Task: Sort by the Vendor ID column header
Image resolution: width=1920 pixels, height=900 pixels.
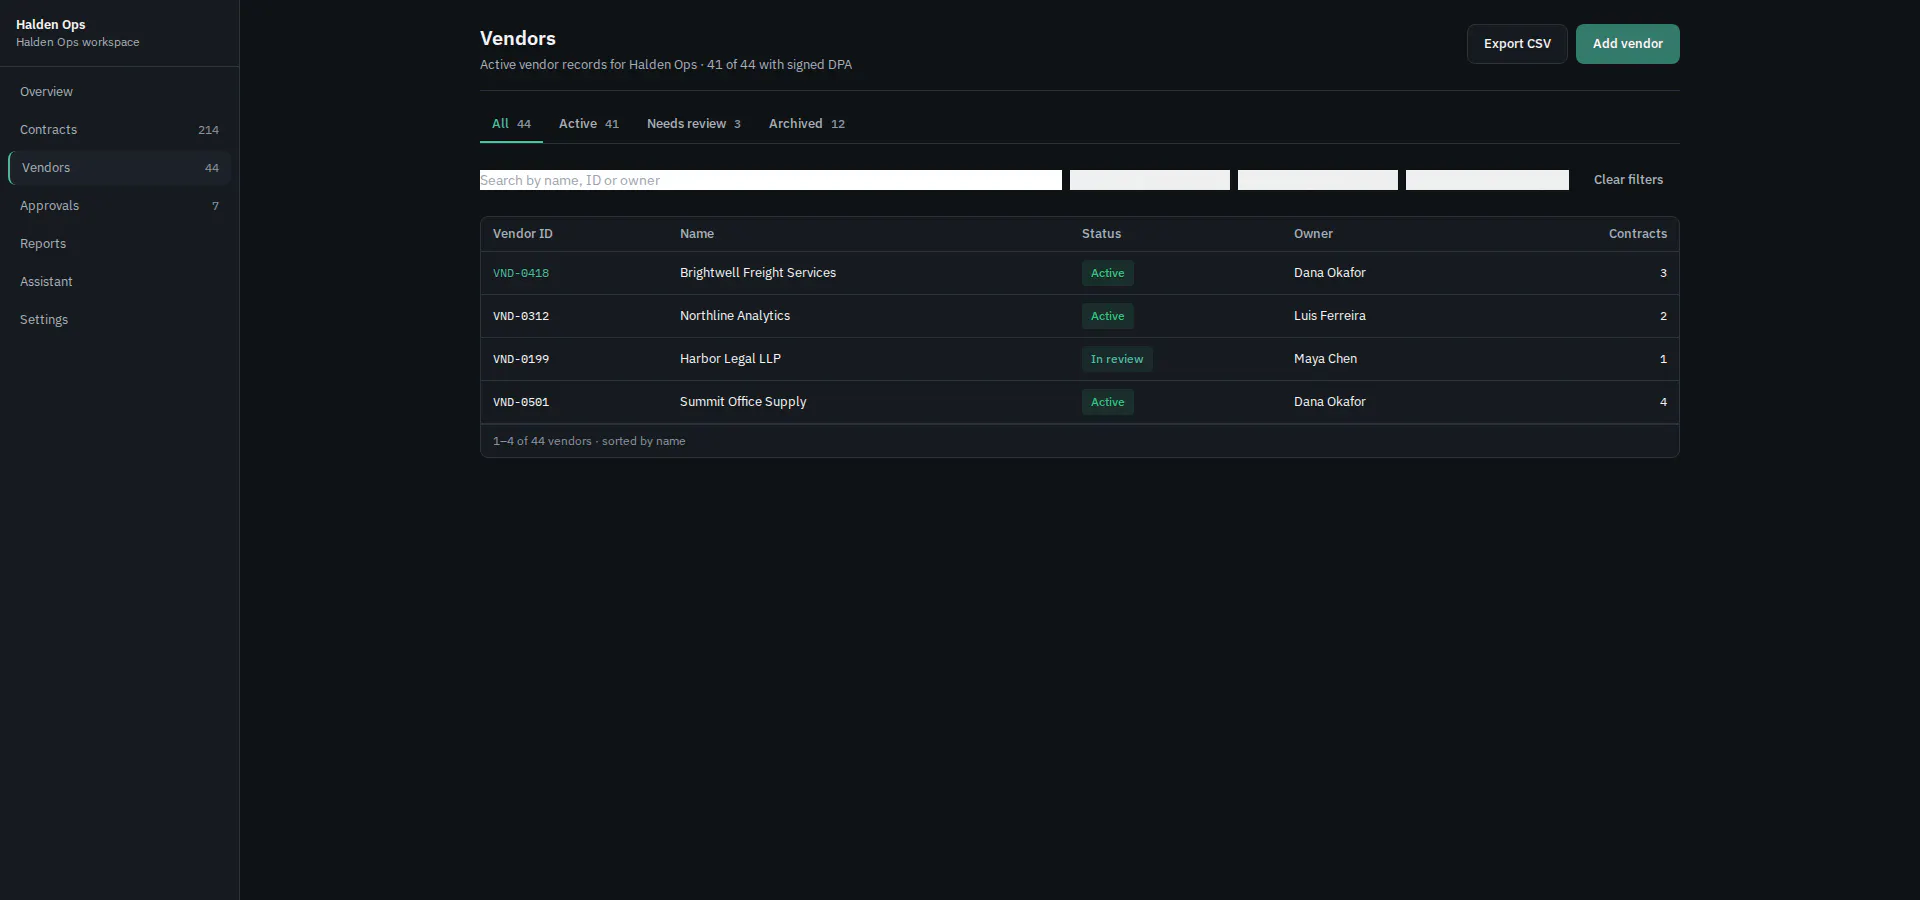Action: pos(523,234)
